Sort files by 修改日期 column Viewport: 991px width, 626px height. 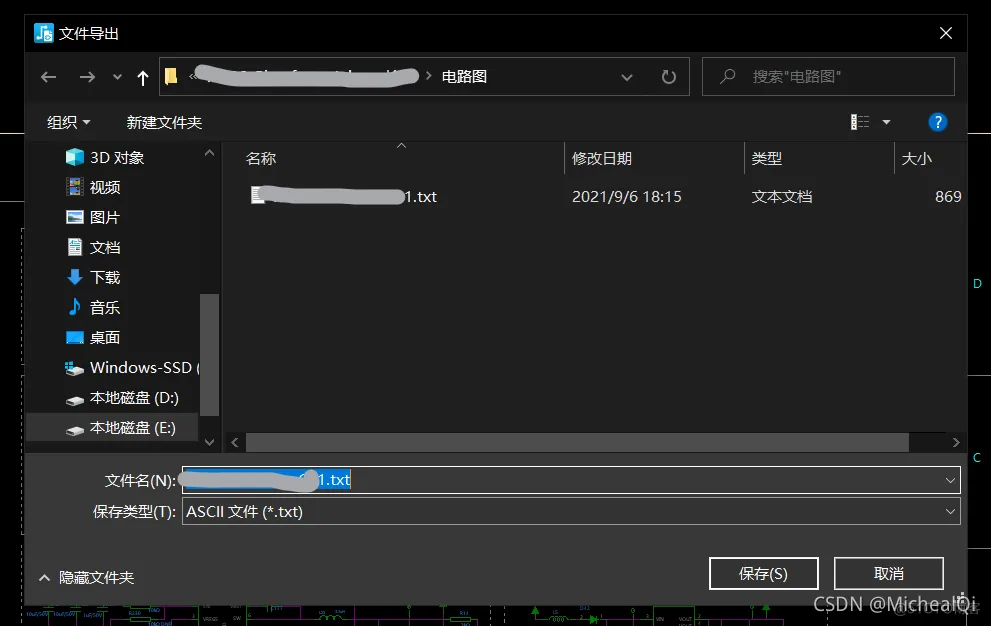pos(602,158)
